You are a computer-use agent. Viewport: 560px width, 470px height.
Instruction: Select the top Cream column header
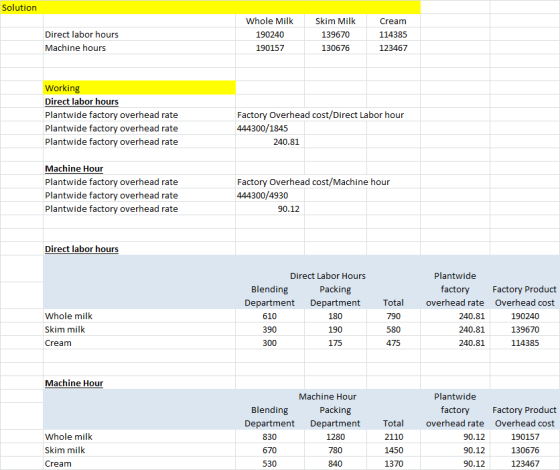pyautogui.click(x=393, y=21)
